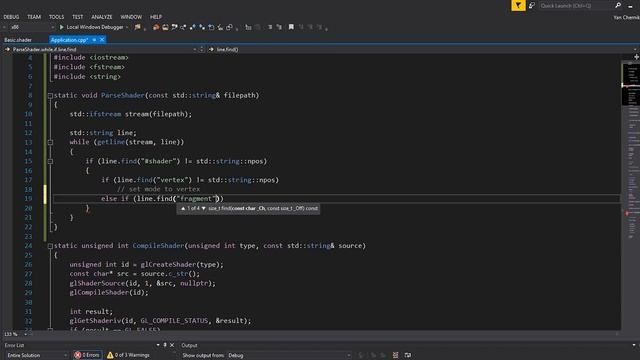Open the Entire Solution scope dropdown
This screenshot has width=640, height=360.
click(36, 356)
